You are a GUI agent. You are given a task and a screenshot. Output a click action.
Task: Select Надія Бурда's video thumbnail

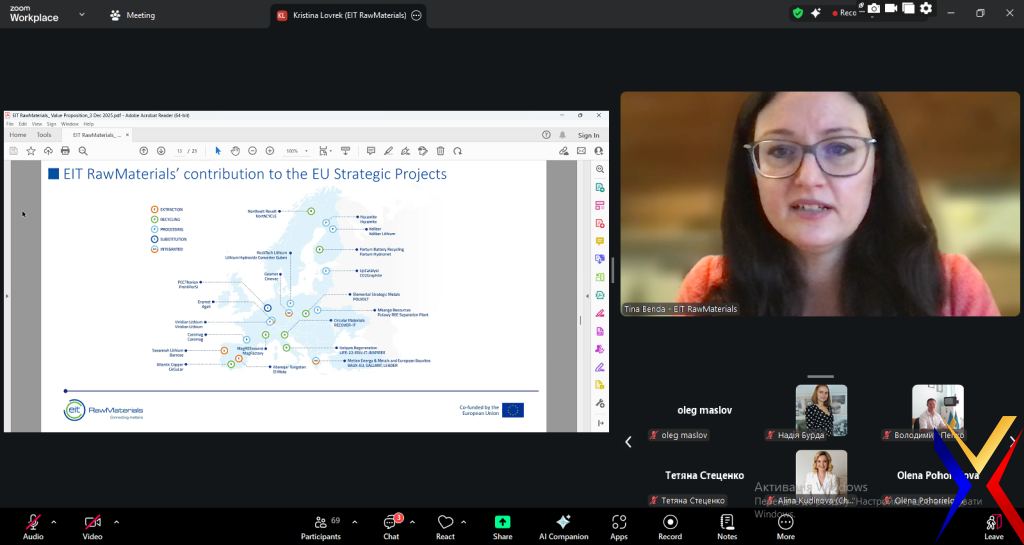pos(821,410)
